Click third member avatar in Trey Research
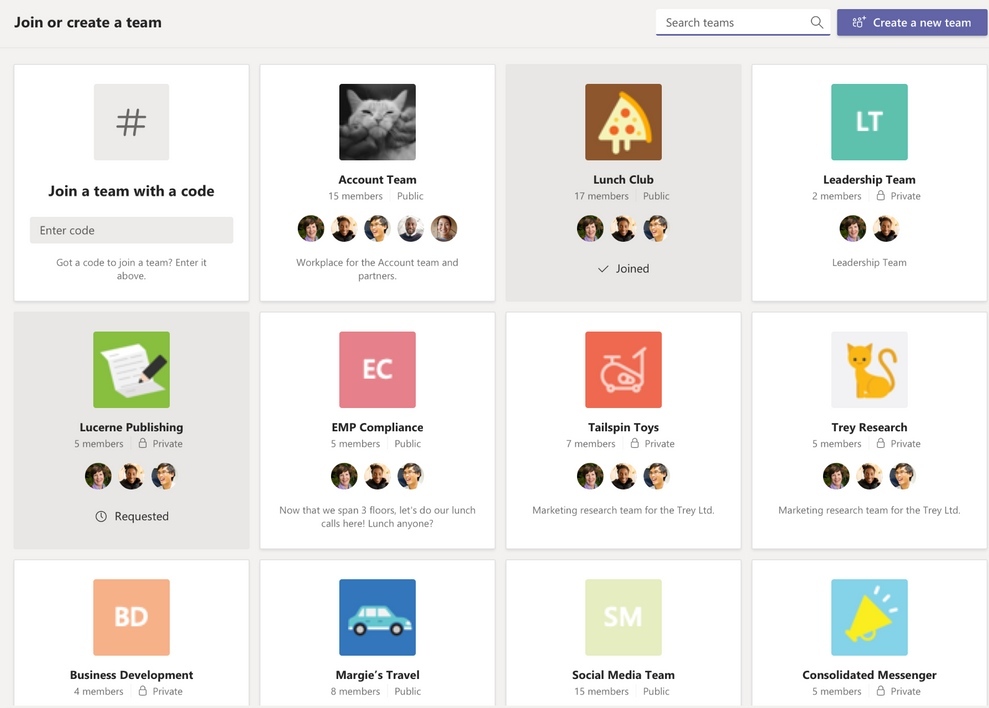The image size is (989, 708). click(x=902, y=476)
